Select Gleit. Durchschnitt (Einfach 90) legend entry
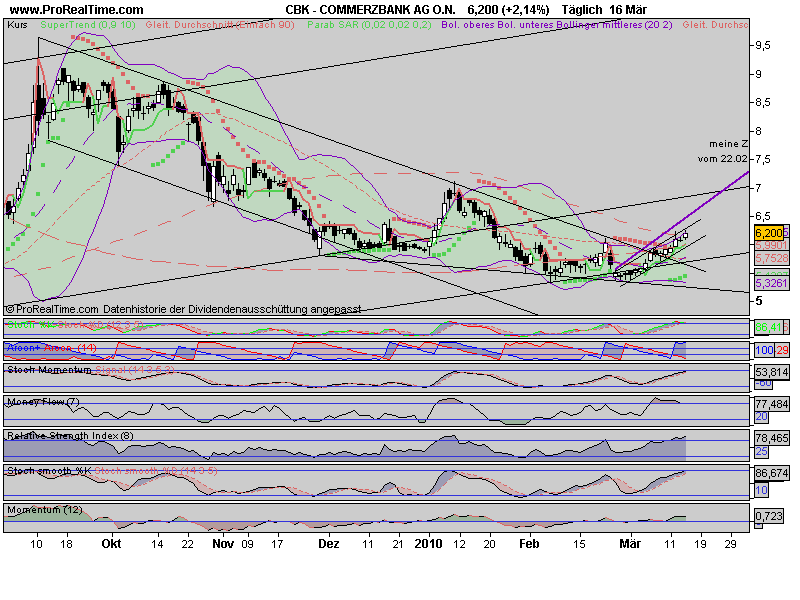The height and width of the screenshot is (600, 800). coord(220,24)
